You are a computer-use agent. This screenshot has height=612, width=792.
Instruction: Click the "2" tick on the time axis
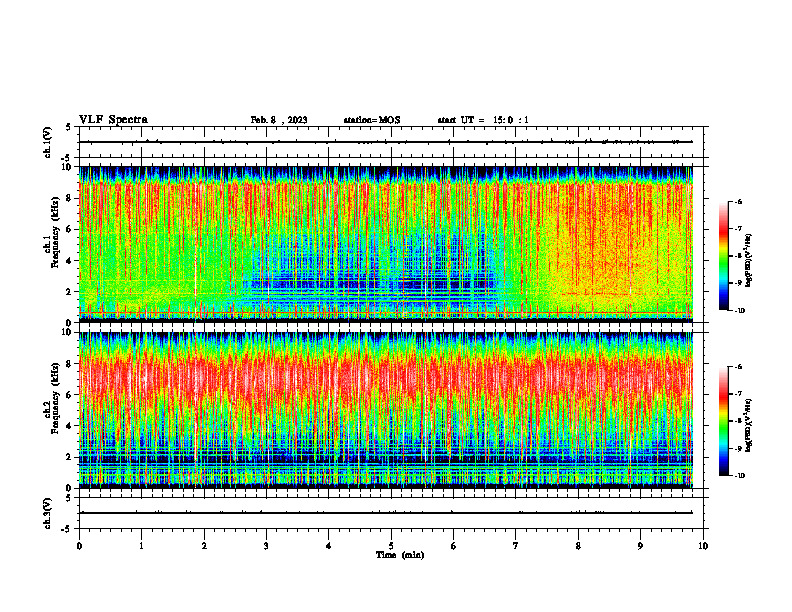click(x=204, y=546)
